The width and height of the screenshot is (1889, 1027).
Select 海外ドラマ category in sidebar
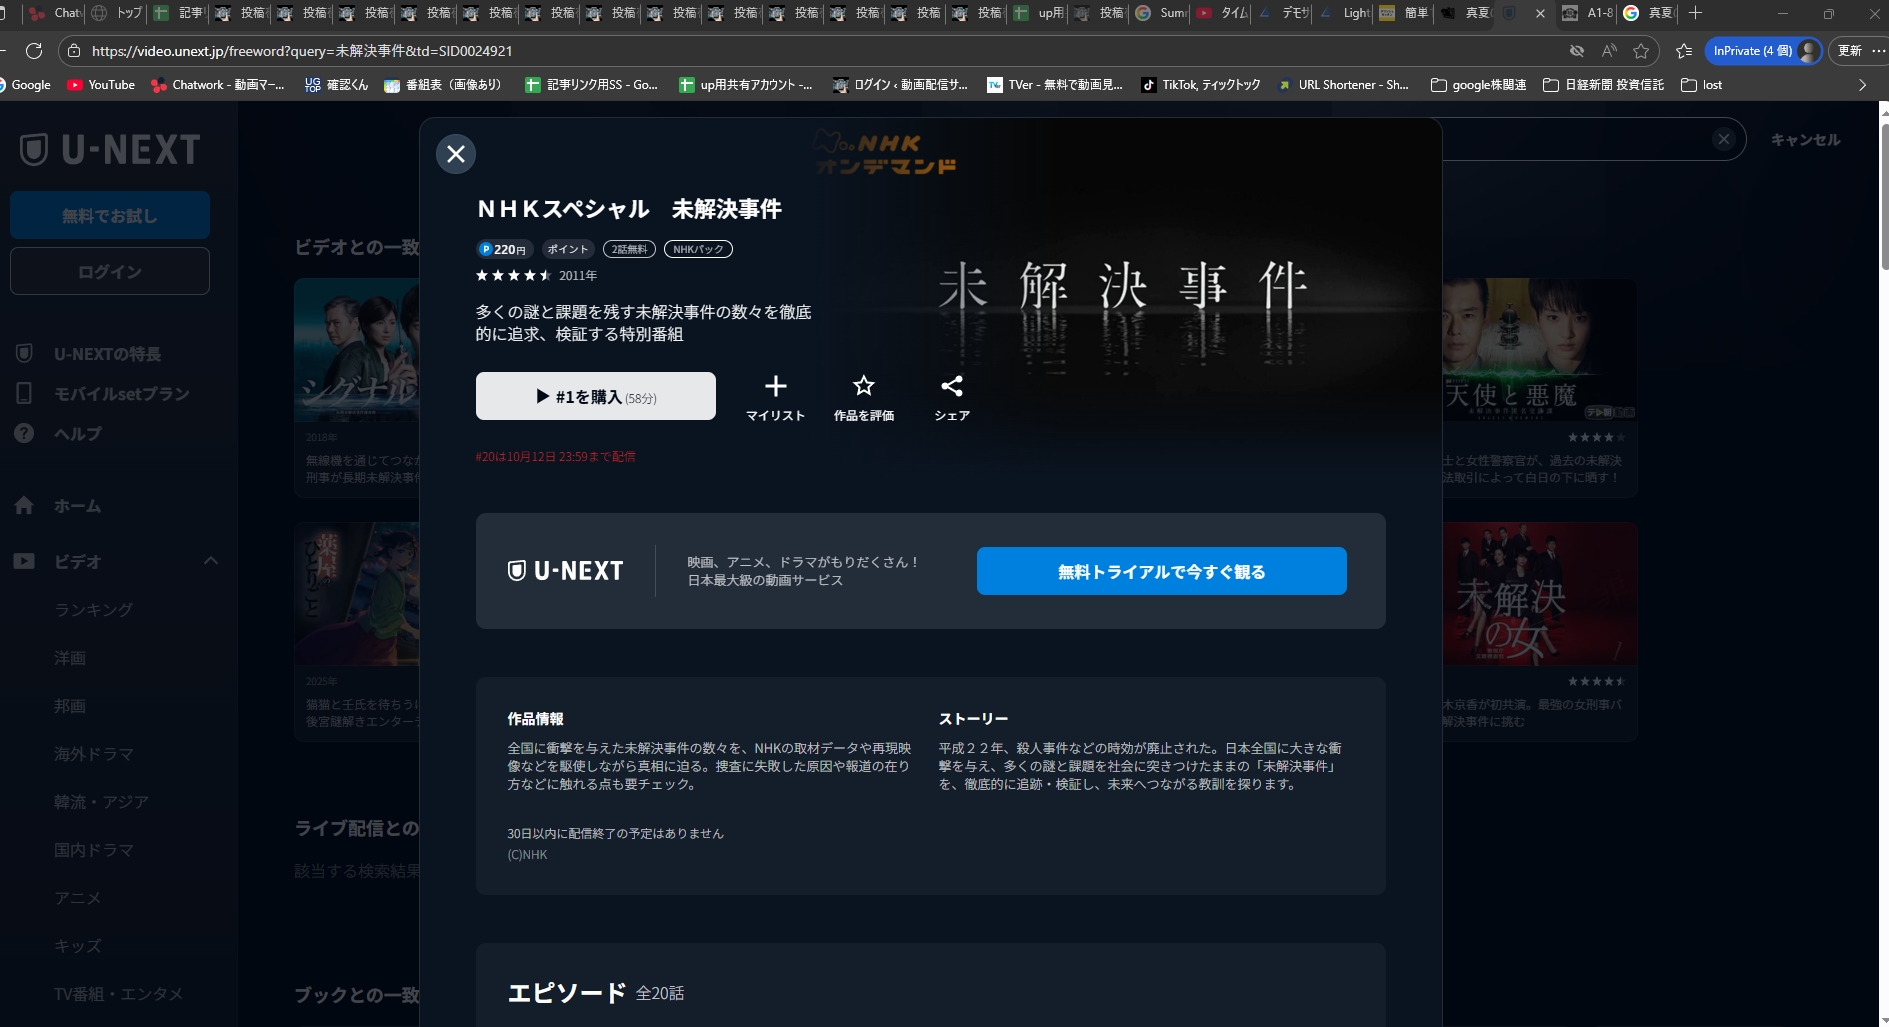tap(93, 754)
